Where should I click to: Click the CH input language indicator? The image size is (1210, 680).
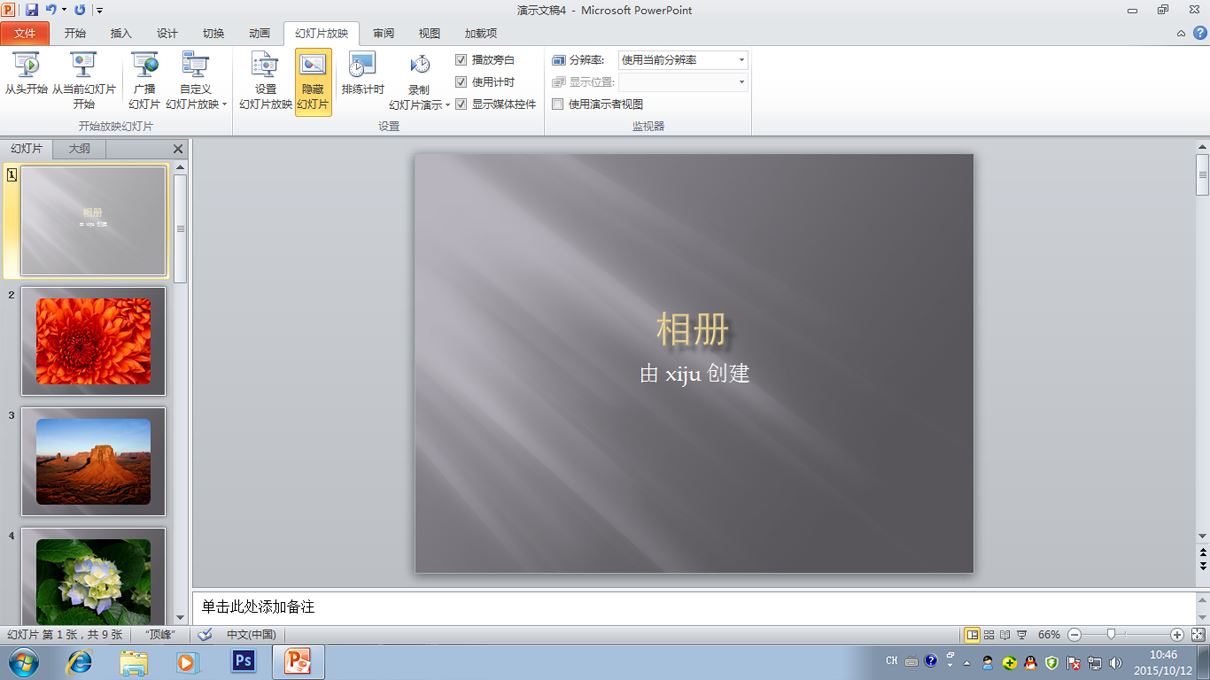point(892,661)
